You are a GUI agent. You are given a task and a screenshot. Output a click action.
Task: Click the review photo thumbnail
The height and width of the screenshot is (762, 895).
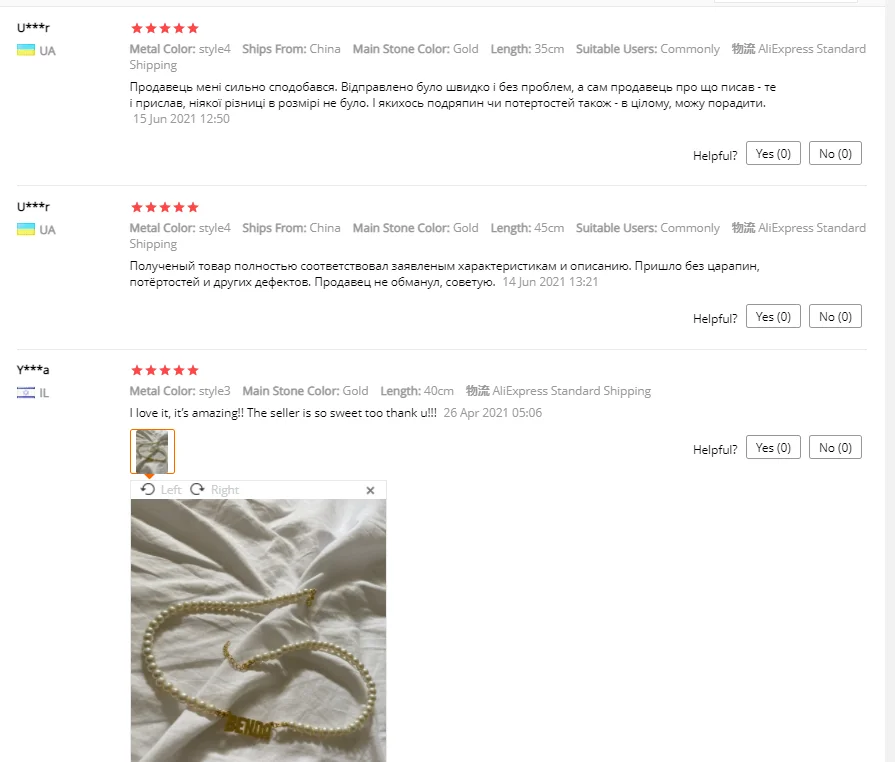(x=152, y=451)
